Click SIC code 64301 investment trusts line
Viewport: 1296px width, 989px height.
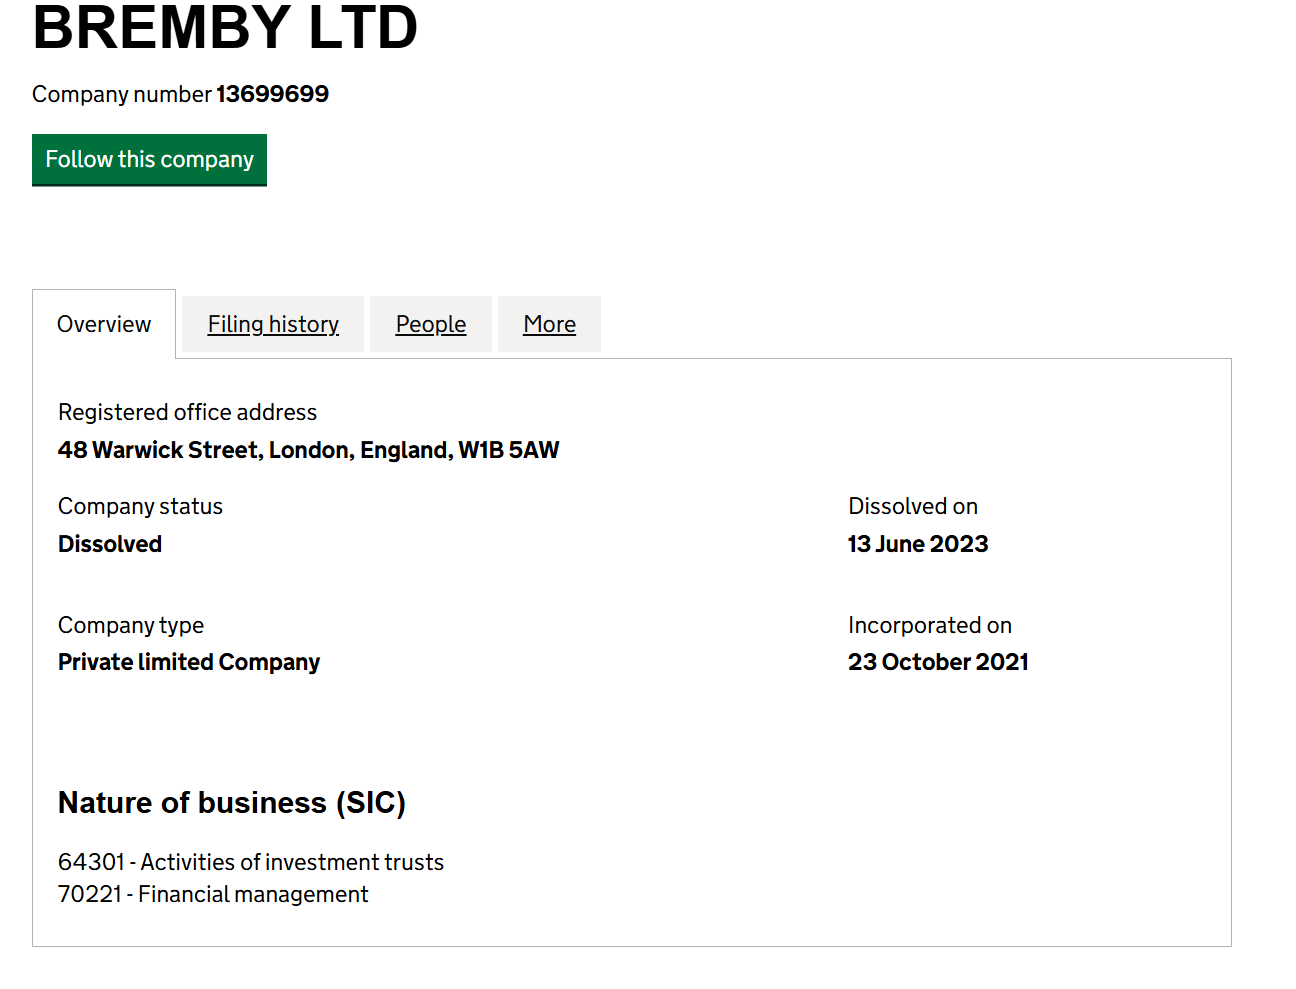[251, 862]
